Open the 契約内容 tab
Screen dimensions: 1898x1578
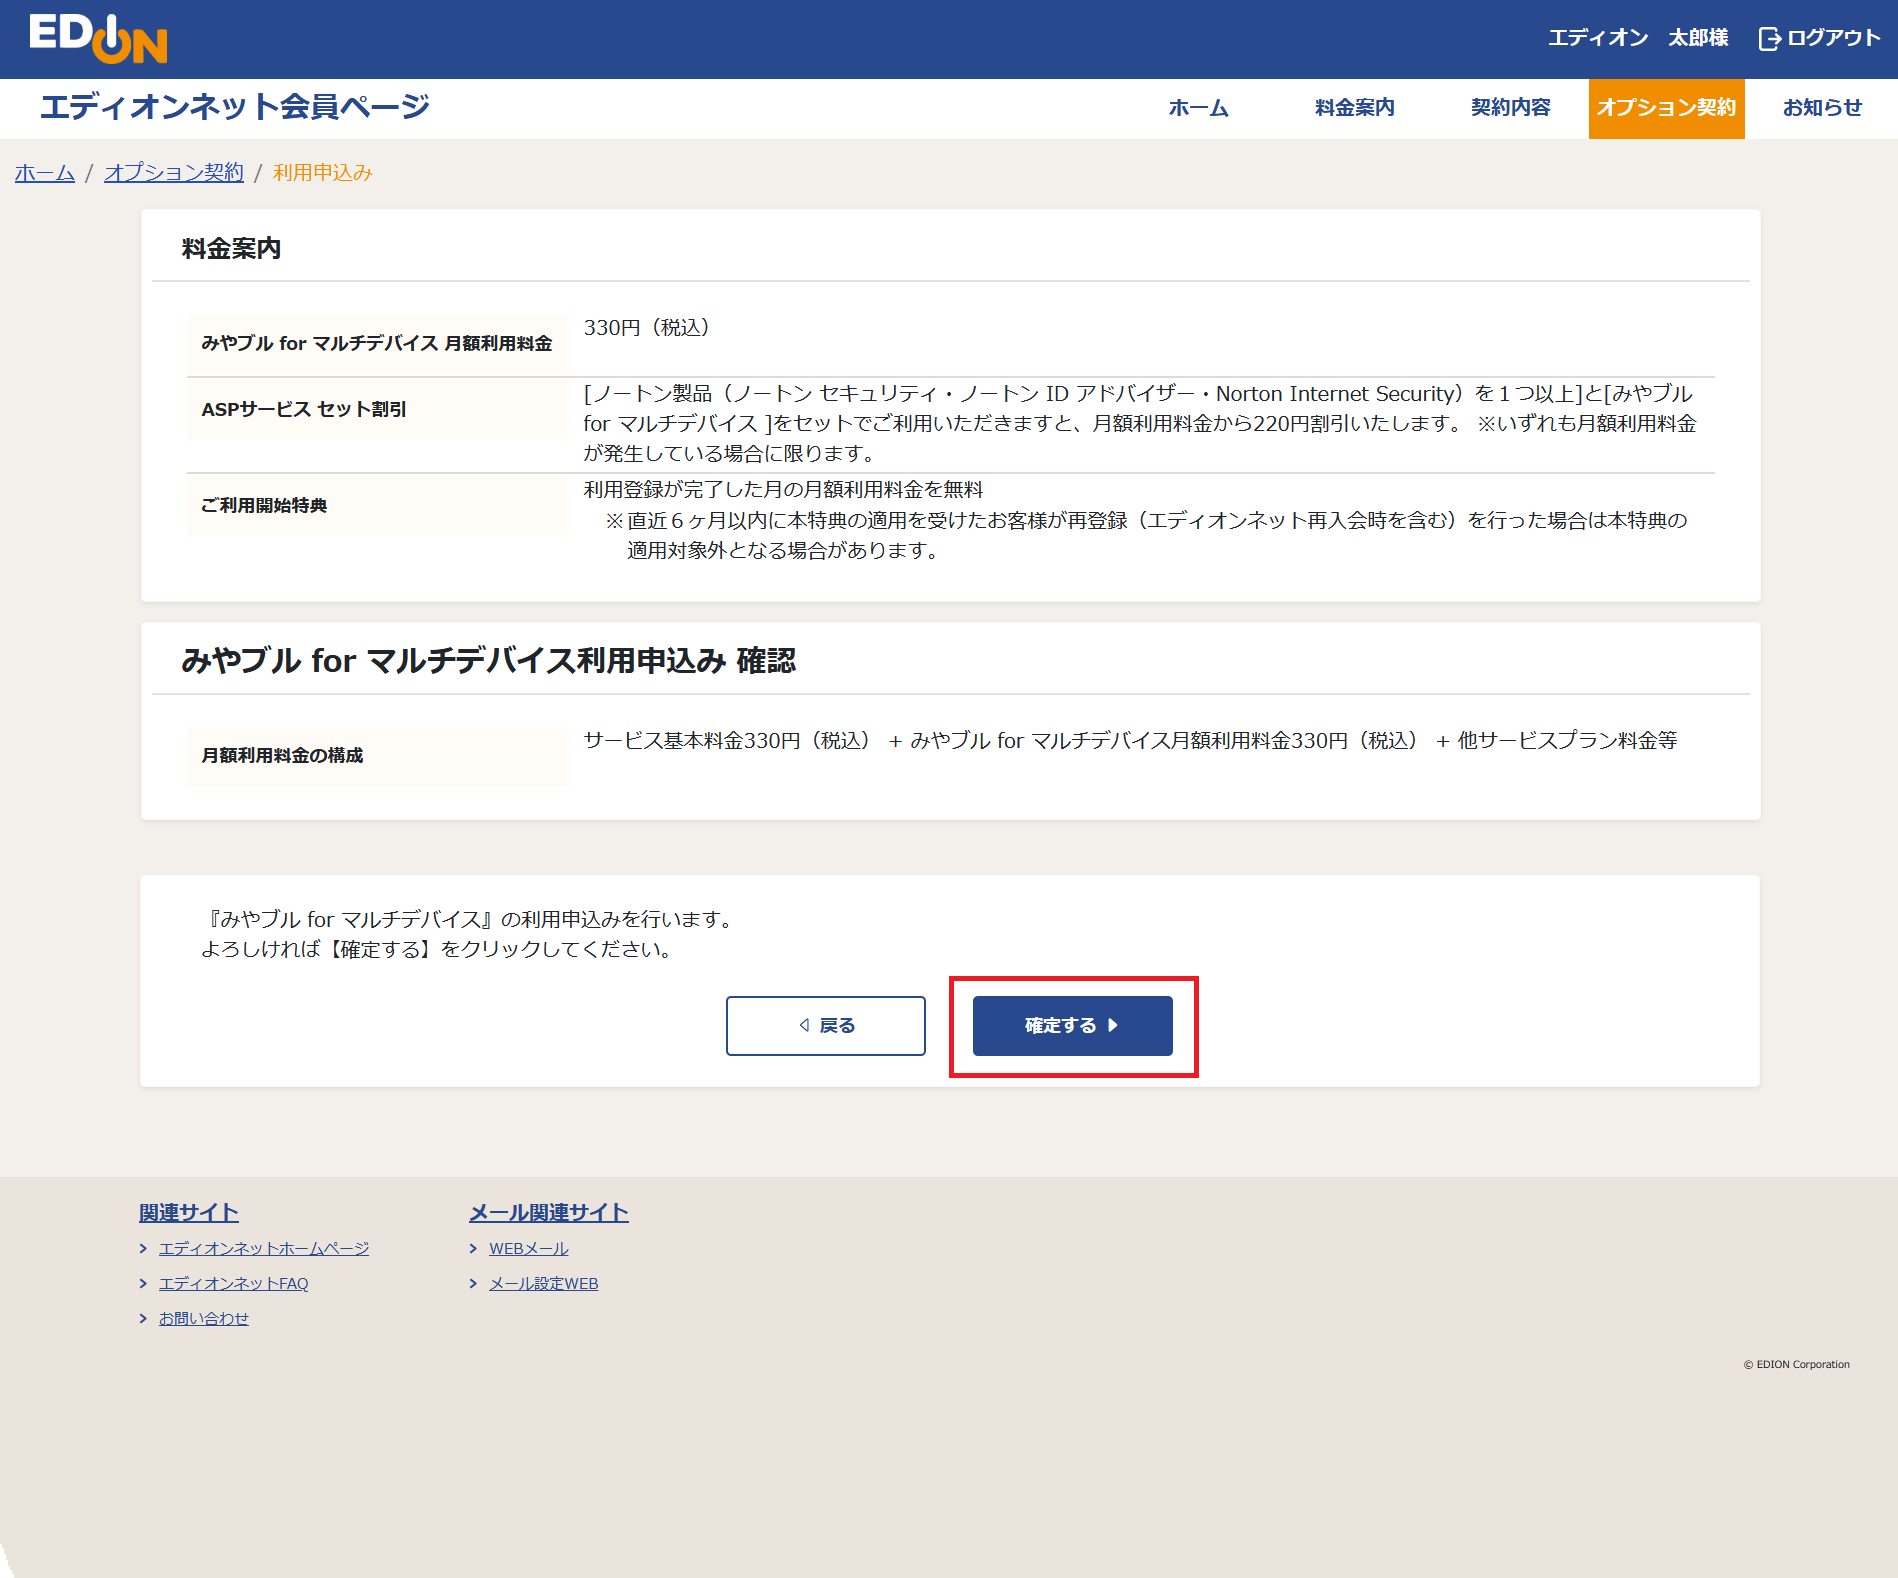1509,108
